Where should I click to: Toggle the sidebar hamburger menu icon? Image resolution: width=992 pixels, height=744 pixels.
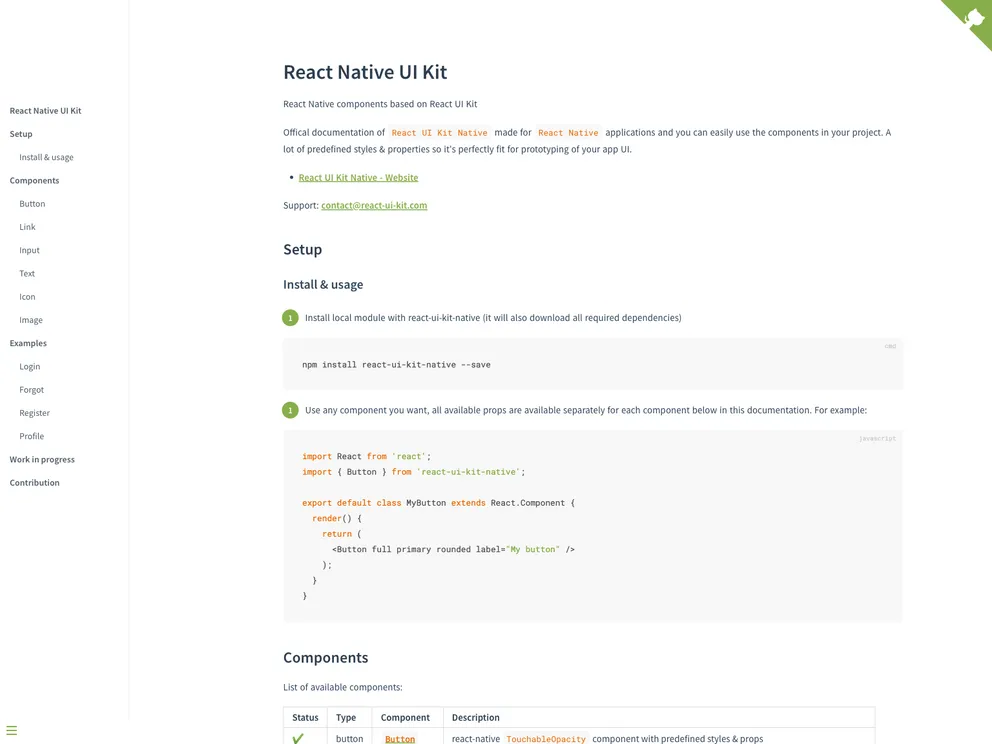pos(12,731)
